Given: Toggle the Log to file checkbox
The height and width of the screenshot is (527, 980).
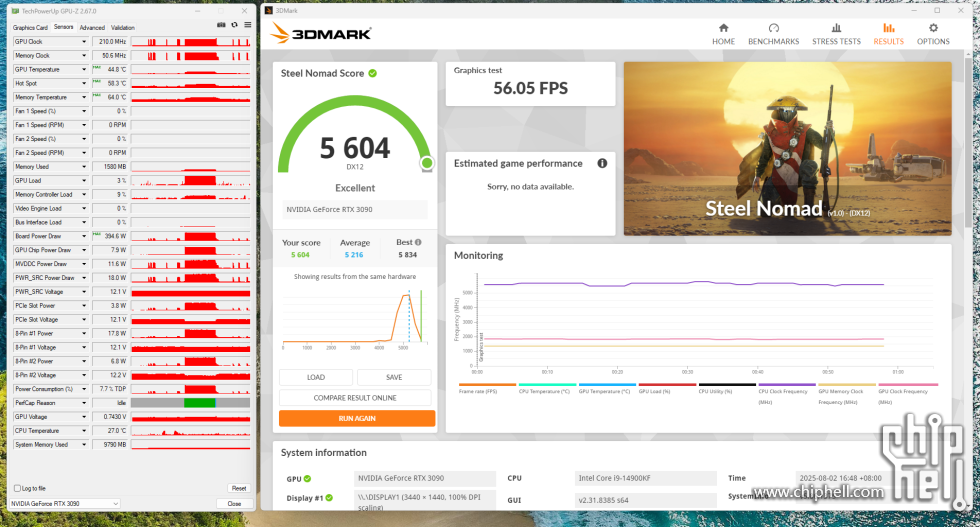Looking at the screenshot, I should pos(18,488).
